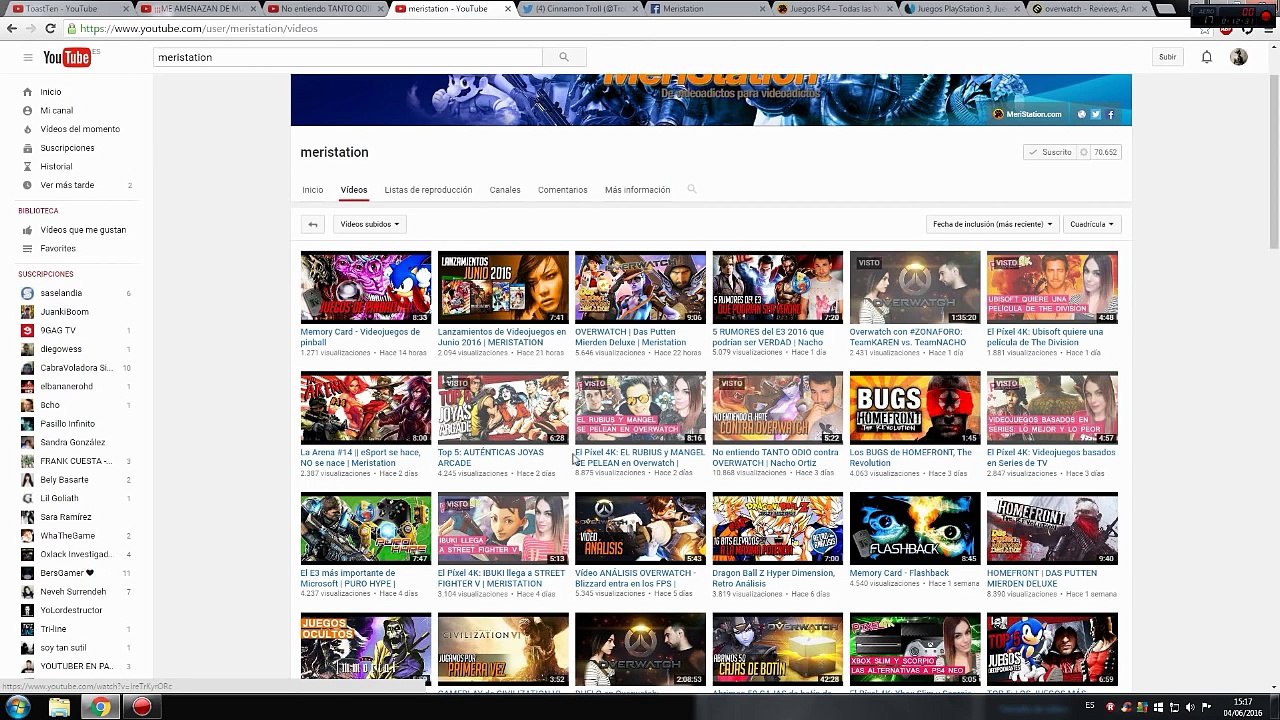
Task: Open Dragon Ball Z Hyper Dimension title
Action: [x=773, y=578]
